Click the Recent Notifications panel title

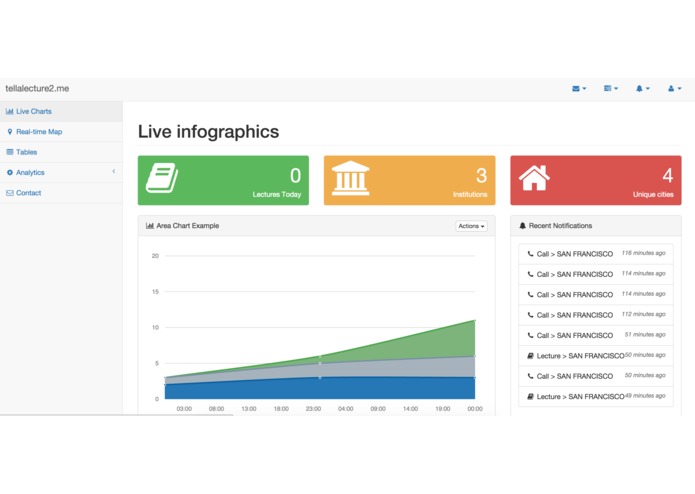tap(560, 226)
